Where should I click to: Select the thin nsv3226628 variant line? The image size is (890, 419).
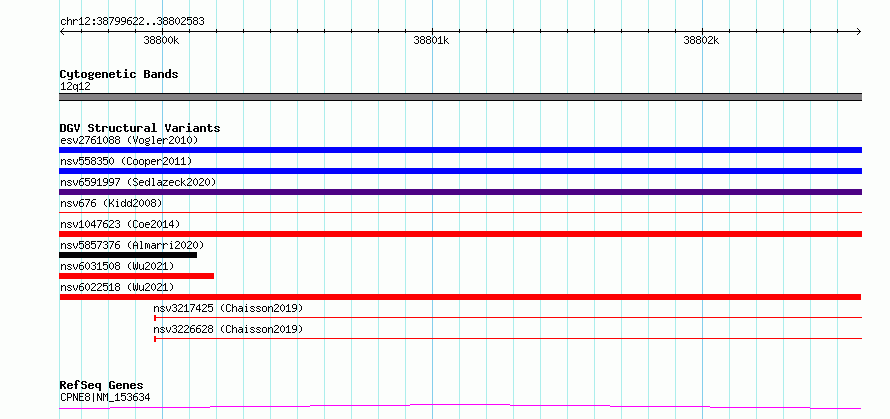click(508, 339)
